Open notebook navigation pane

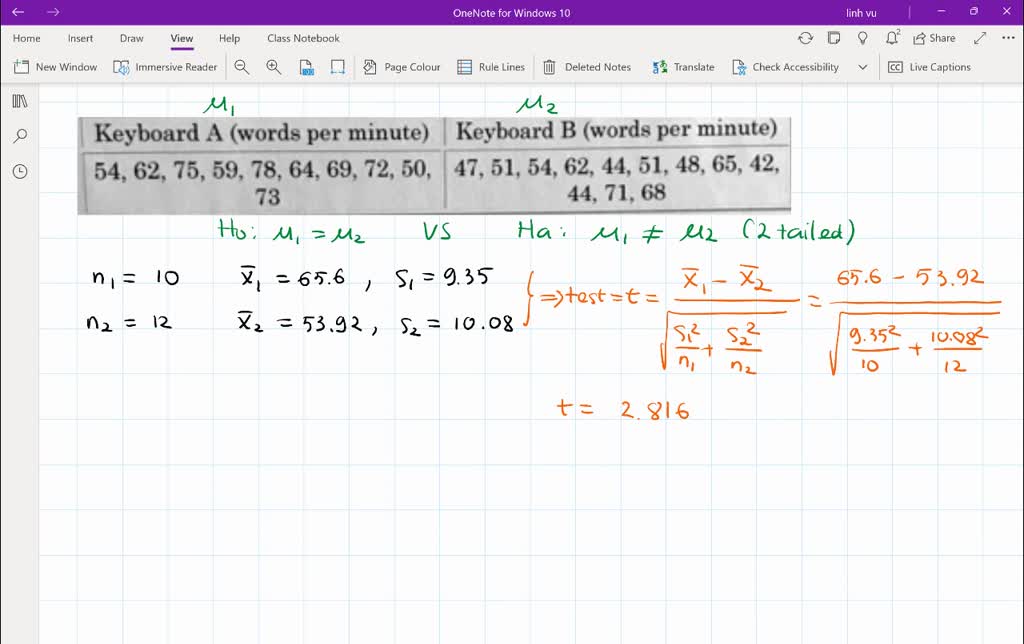click(20, 101)
